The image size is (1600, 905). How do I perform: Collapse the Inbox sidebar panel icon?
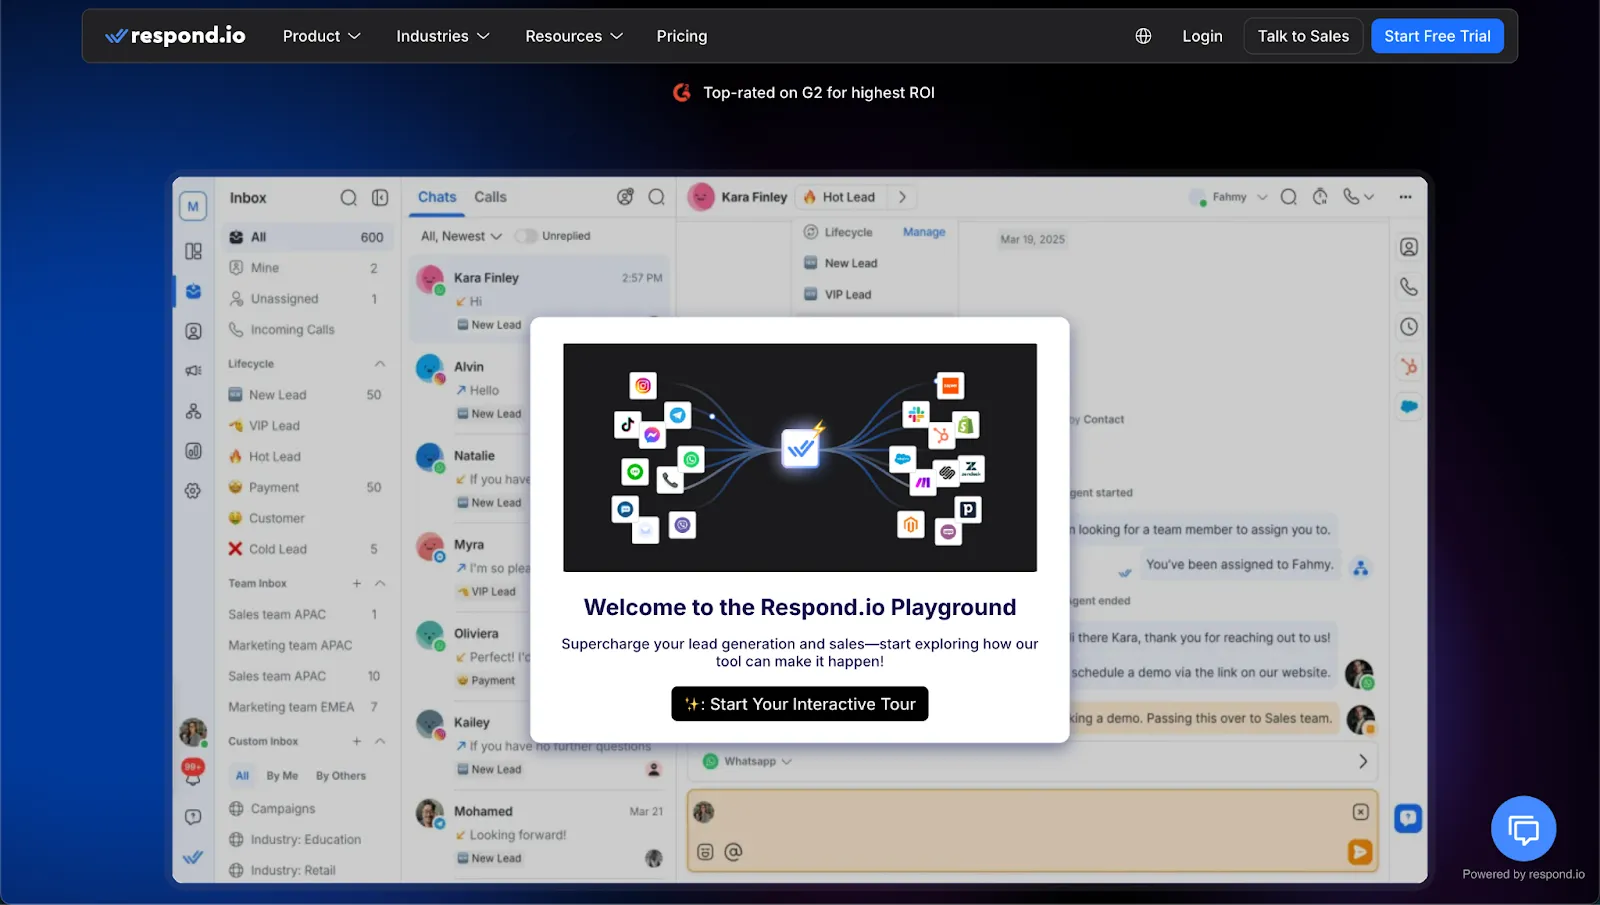point(380,198)
